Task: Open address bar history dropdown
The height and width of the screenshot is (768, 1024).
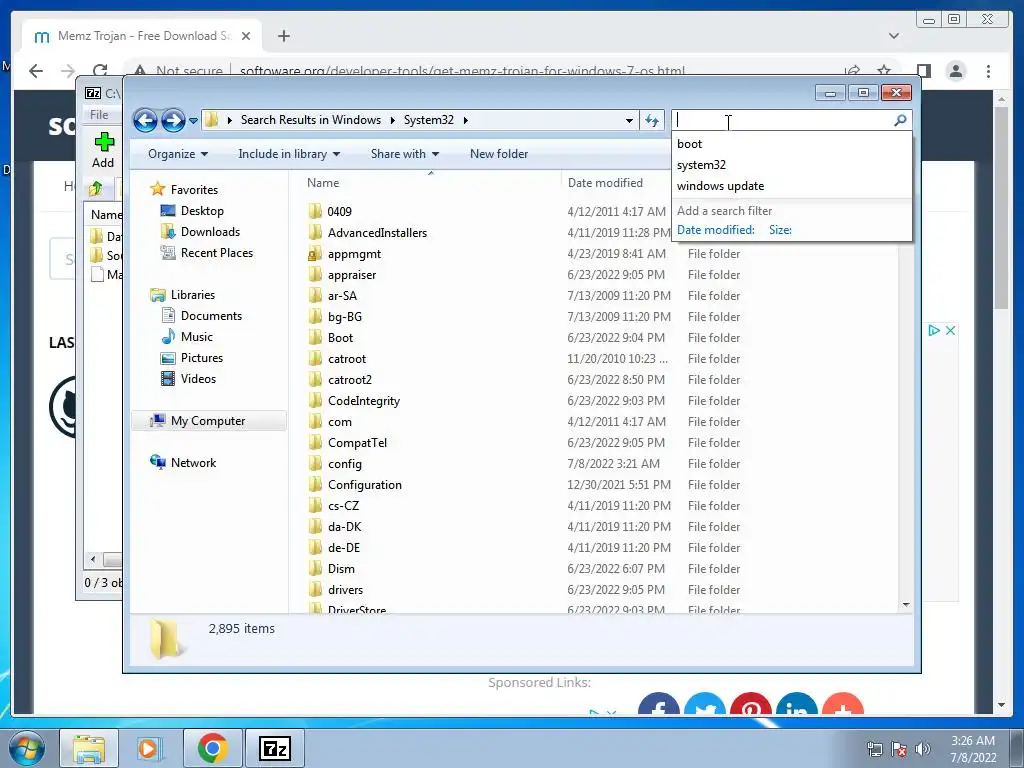Action: pos(629,121)
